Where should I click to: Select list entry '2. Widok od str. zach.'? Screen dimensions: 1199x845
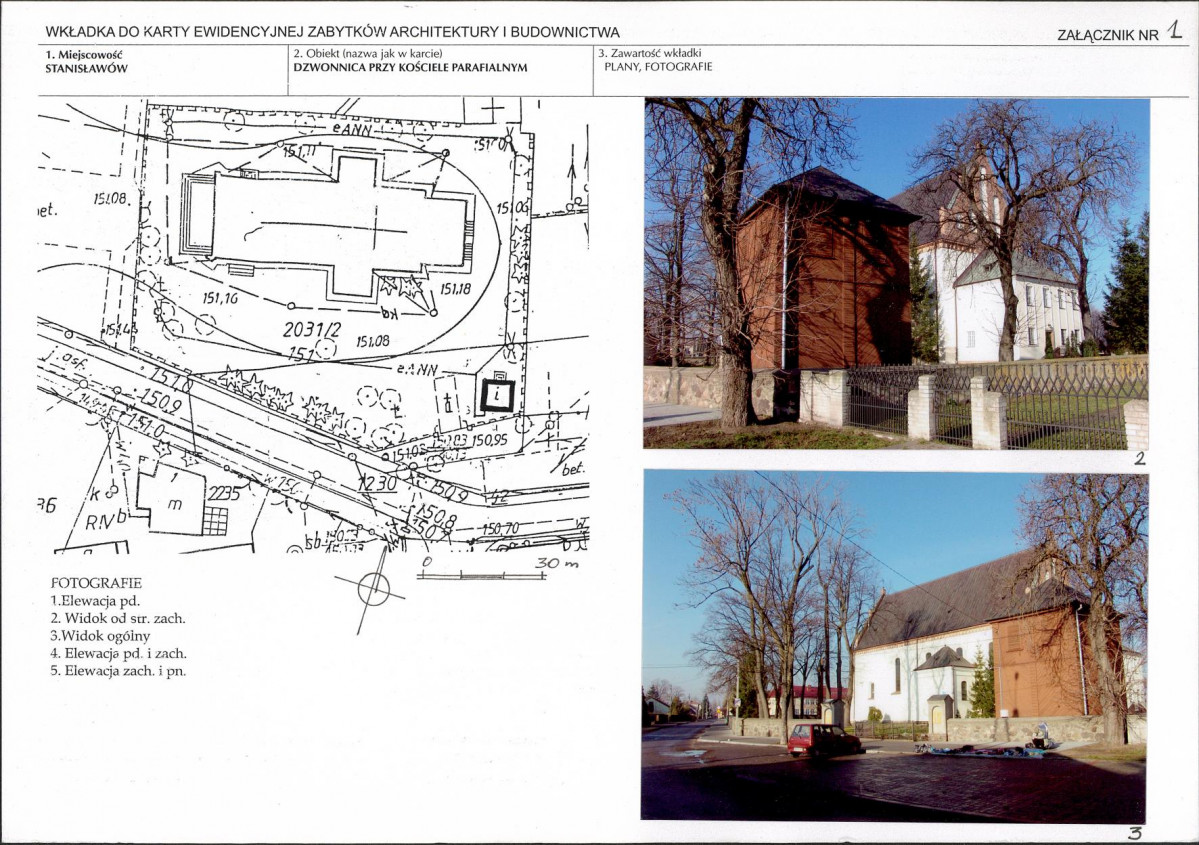click(118, 618)
